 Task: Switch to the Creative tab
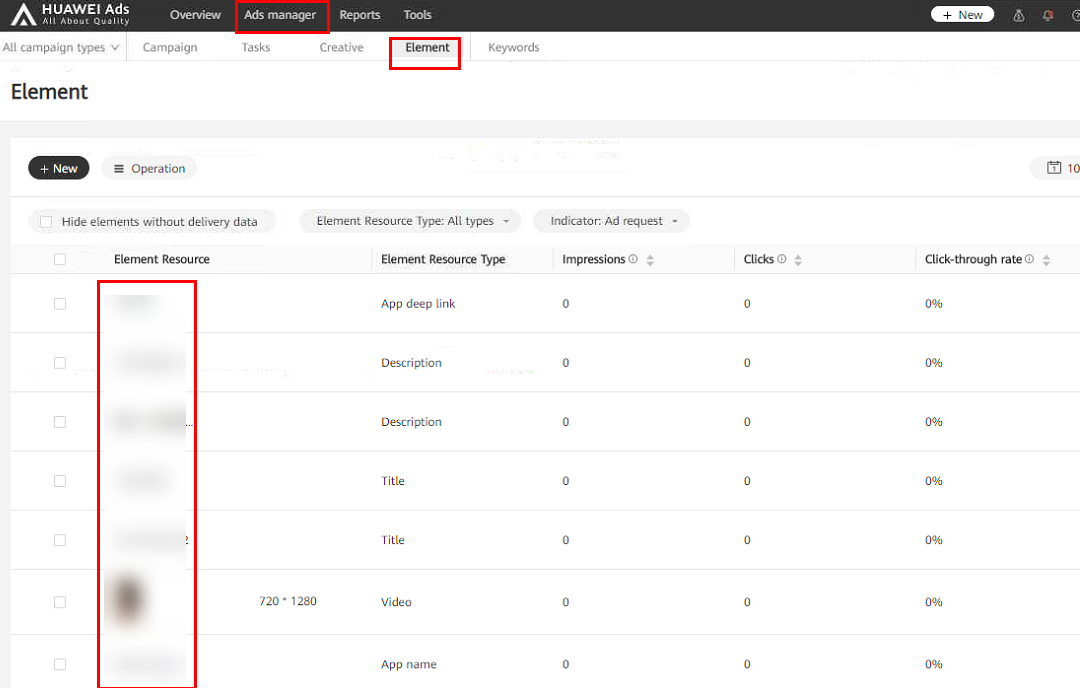point(341,47)
